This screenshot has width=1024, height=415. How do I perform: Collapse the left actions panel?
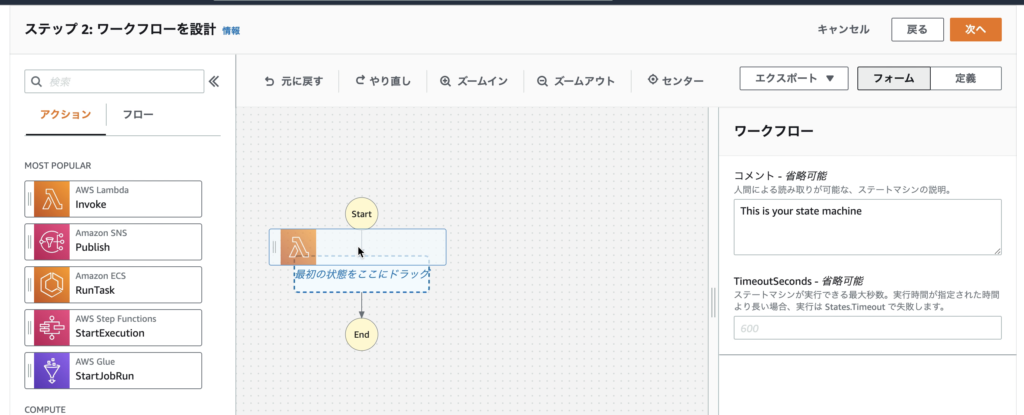point(214,82)
